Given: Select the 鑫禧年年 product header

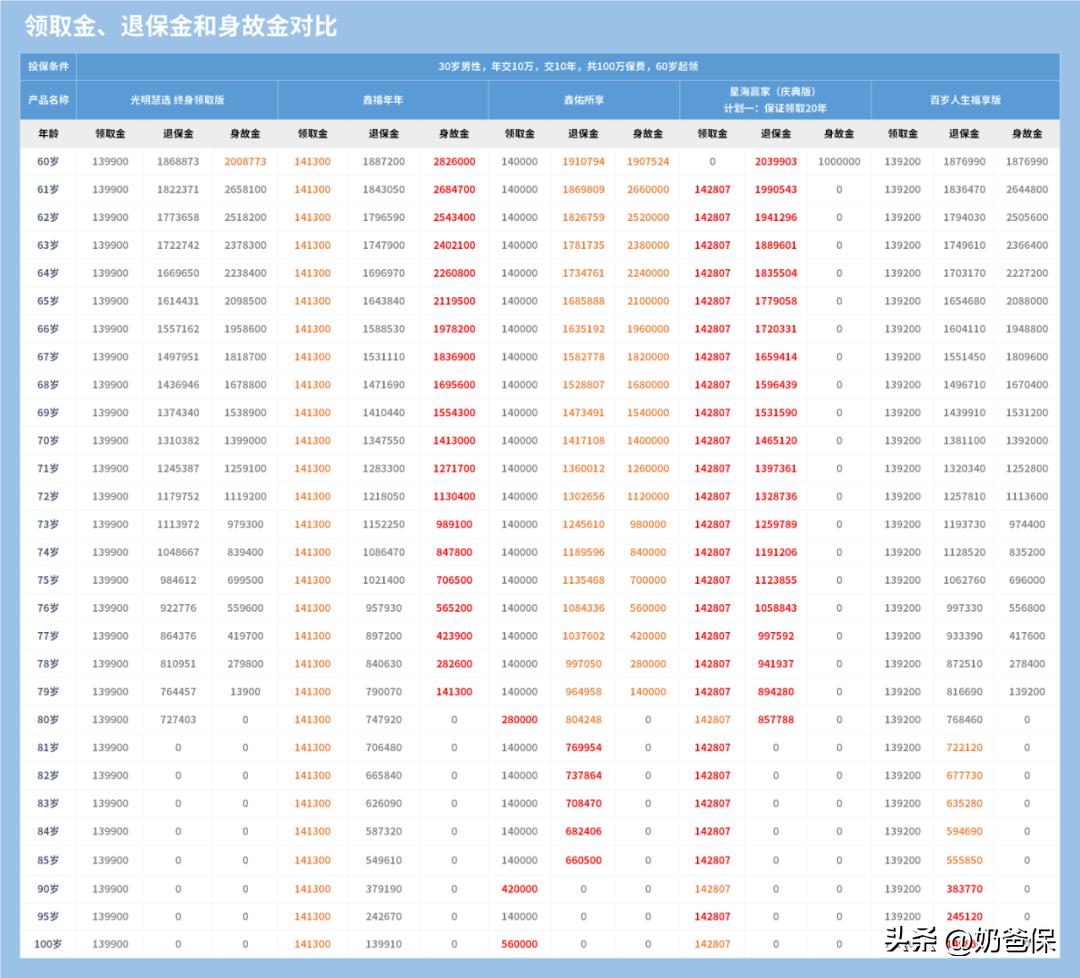Looking at the screenshot, I should (385, 99).
